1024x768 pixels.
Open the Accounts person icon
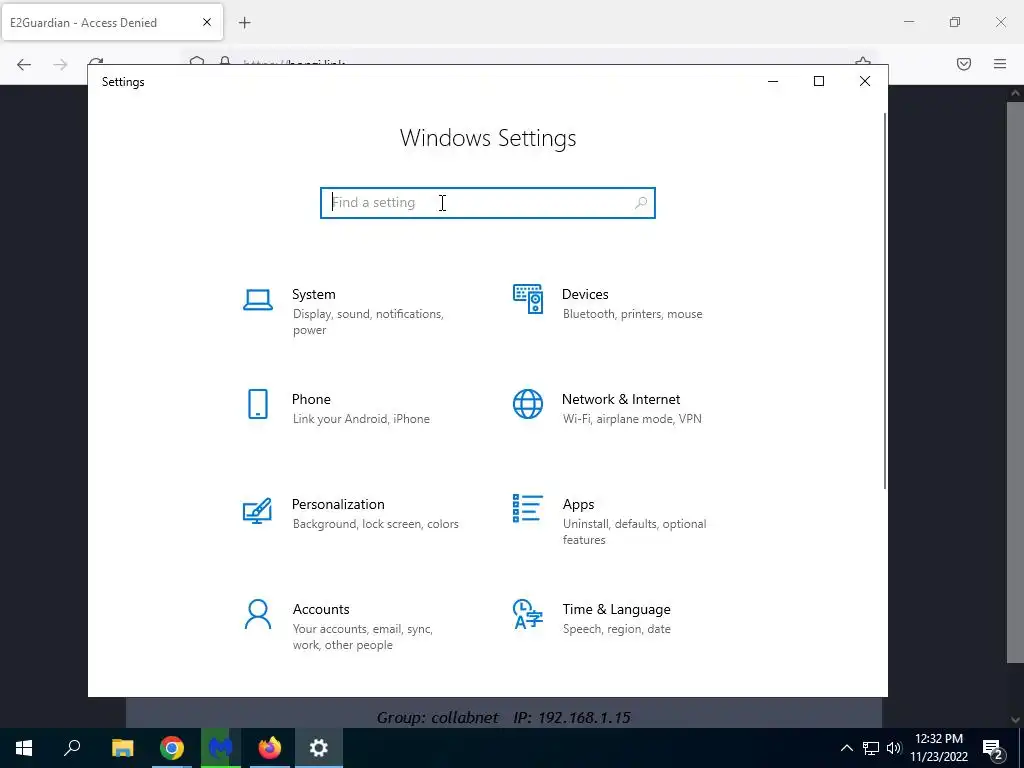tap(258, 615)
